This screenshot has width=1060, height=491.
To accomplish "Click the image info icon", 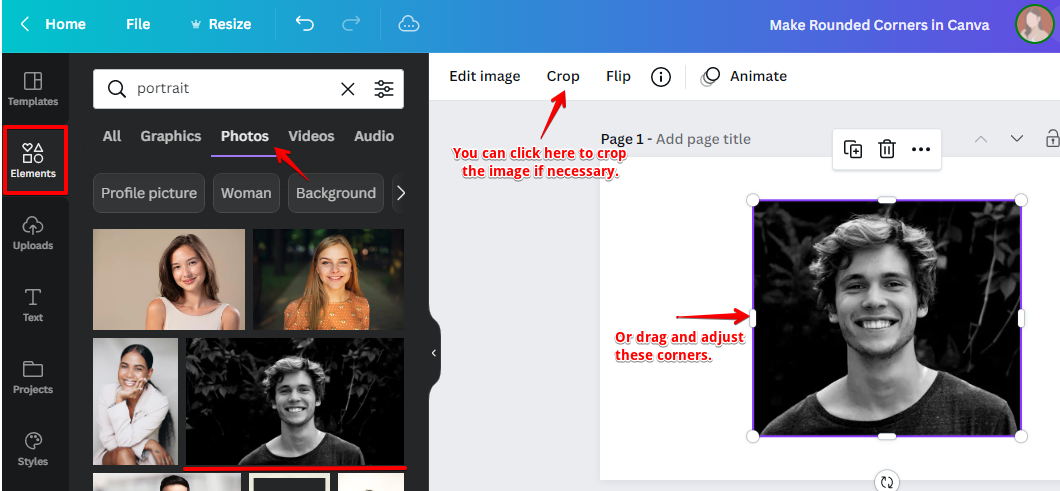I will [660, 77].
